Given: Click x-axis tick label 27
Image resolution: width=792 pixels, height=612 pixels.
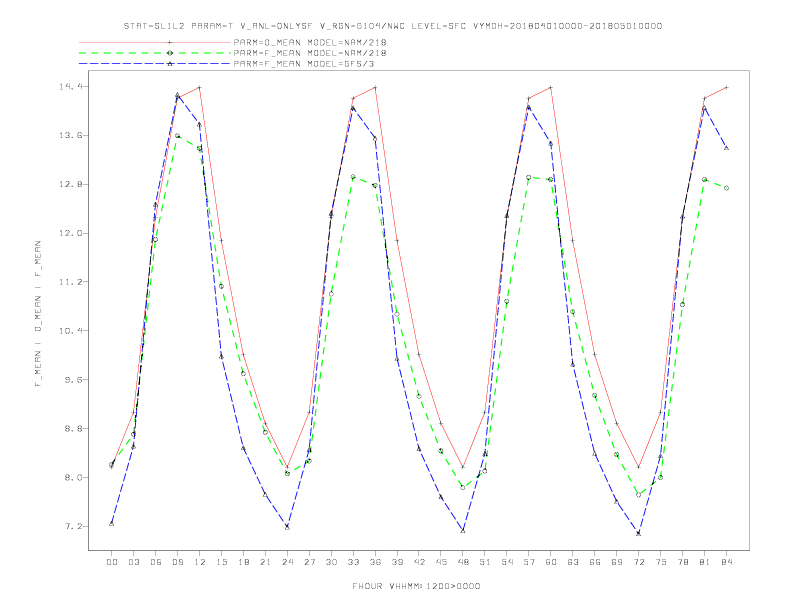Looking at the screenshot, I should click(309, 562).
